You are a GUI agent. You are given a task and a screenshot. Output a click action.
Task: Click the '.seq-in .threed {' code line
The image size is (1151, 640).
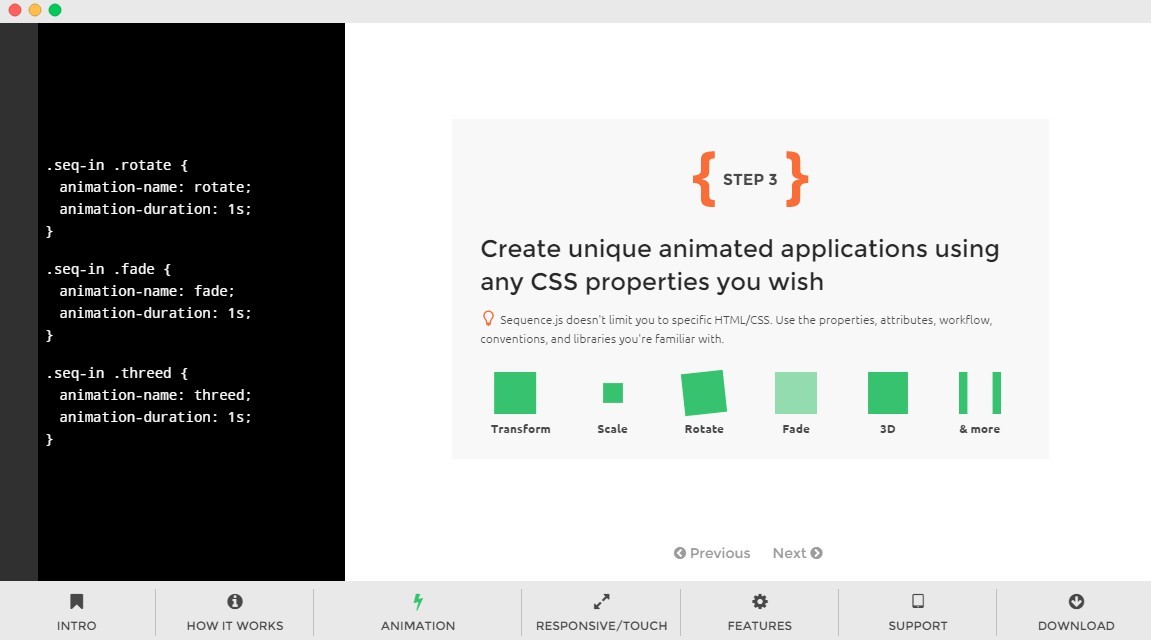117,374
